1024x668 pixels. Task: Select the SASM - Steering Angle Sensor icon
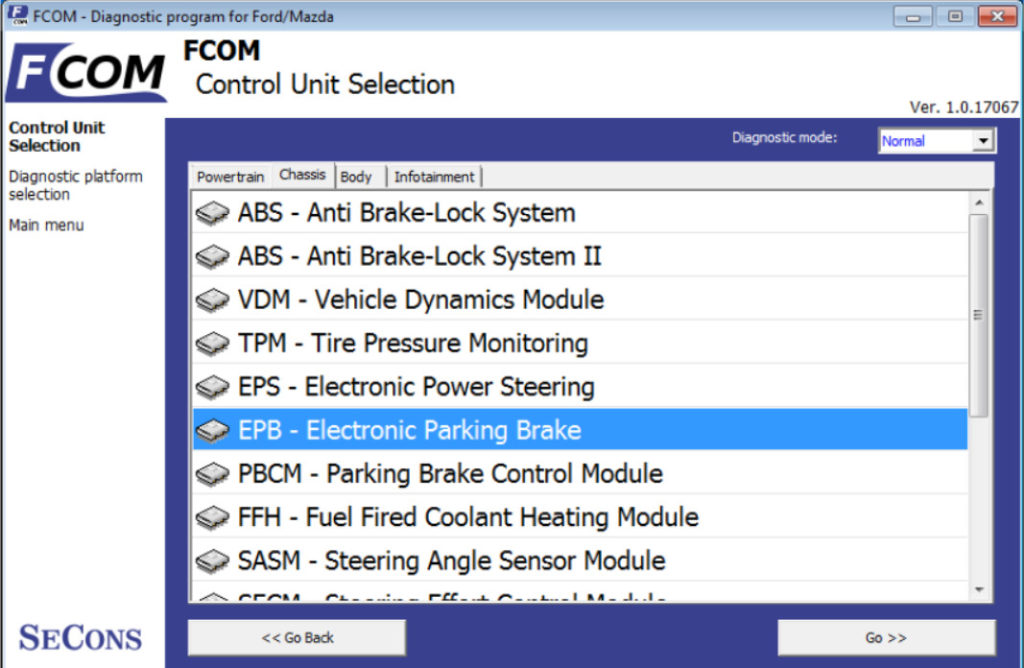click(x=212, y=560)
